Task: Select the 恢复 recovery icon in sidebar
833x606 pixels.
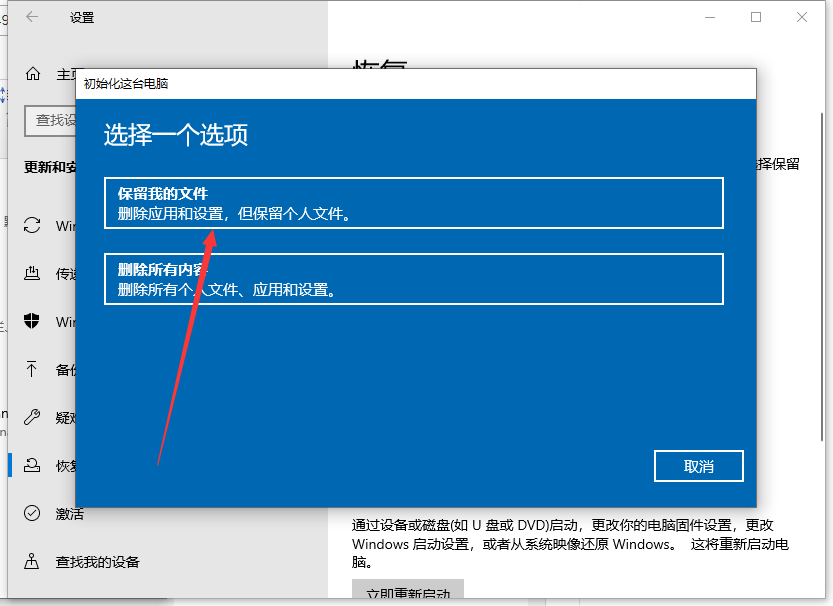Action: [x=33, y=465]
